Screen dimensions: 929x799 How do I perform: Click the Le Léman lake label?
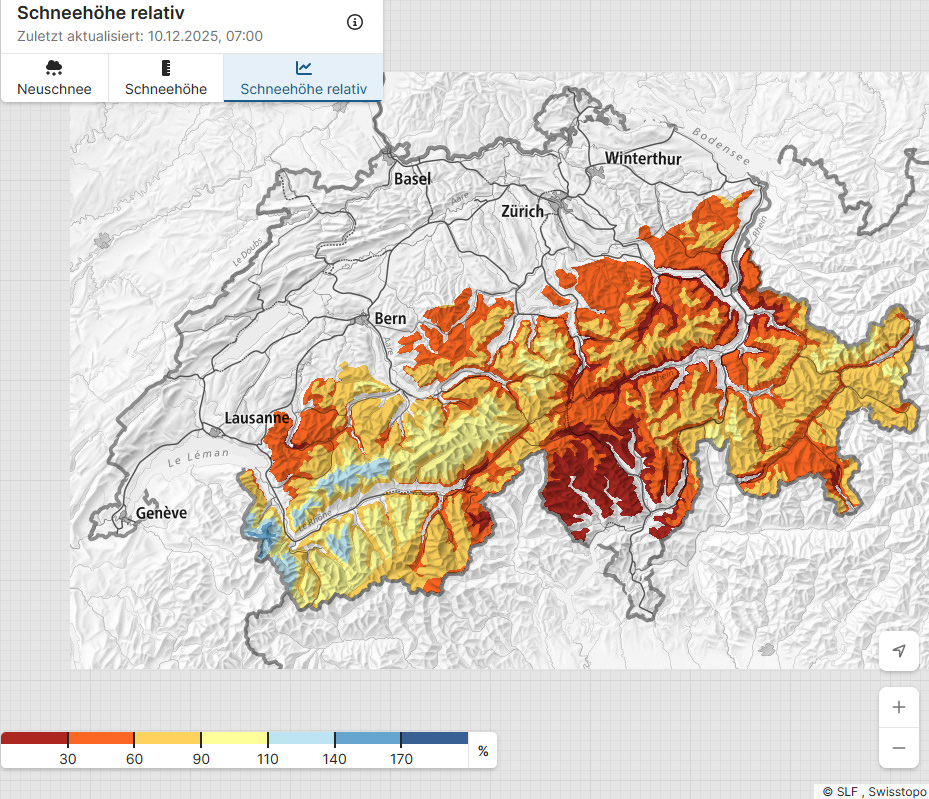point(198,457)
